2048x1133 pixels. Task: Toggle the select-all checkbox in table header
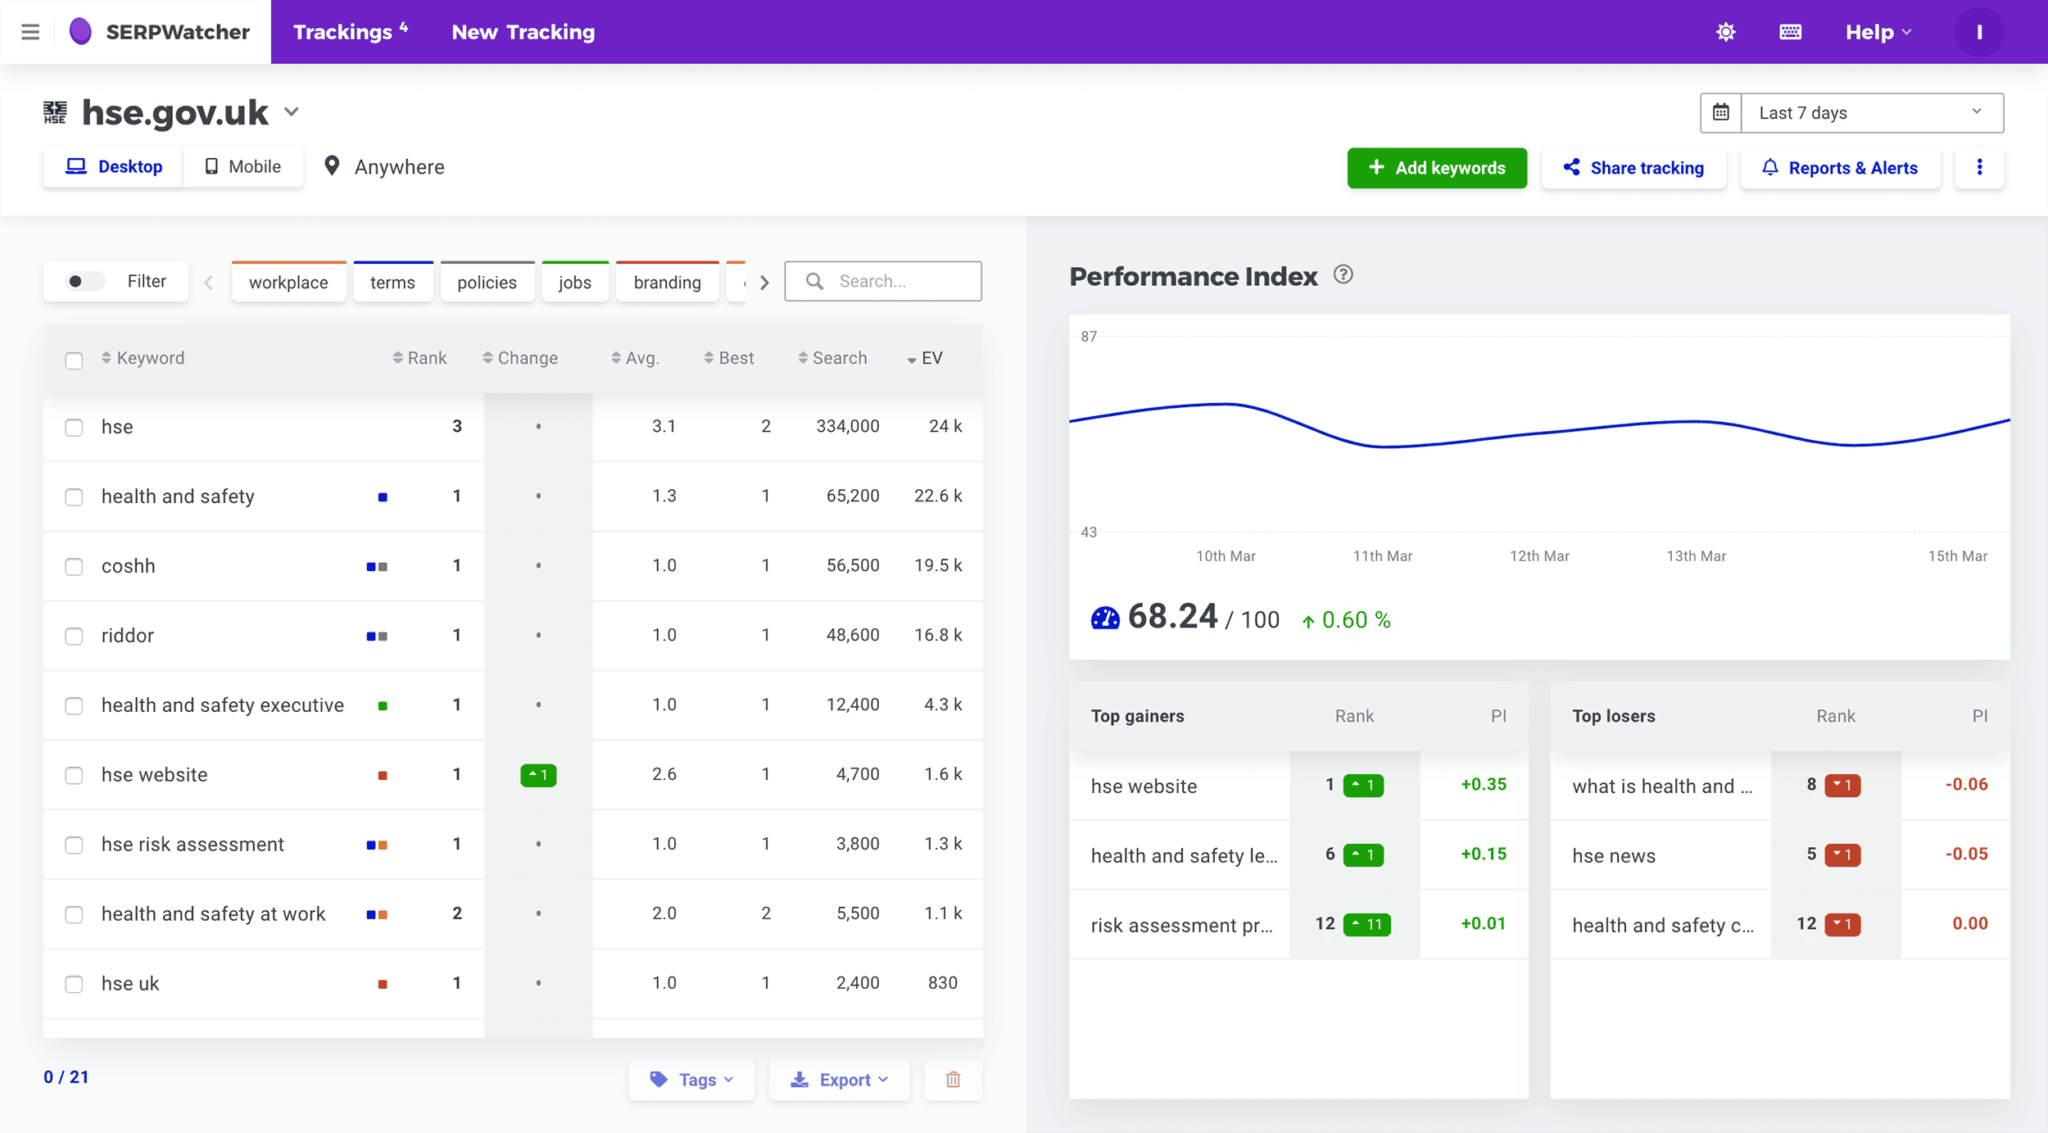[x=74, y=360]
